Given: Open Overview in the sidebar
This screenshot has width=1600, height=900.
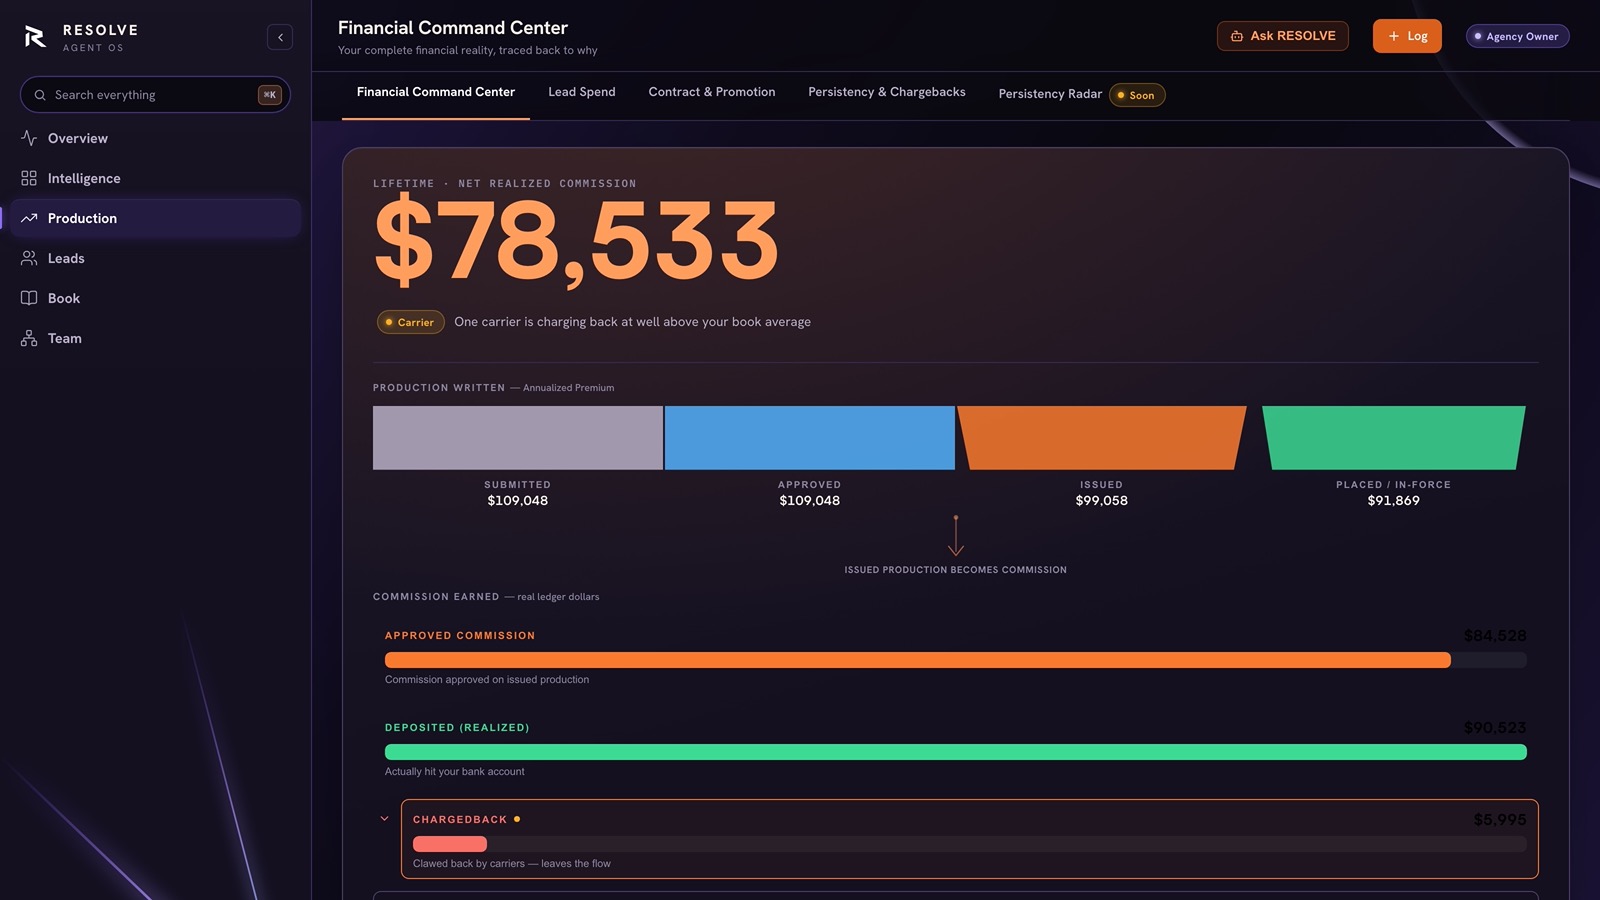Looking at the screenshot, I should click(x=155, y=138).
